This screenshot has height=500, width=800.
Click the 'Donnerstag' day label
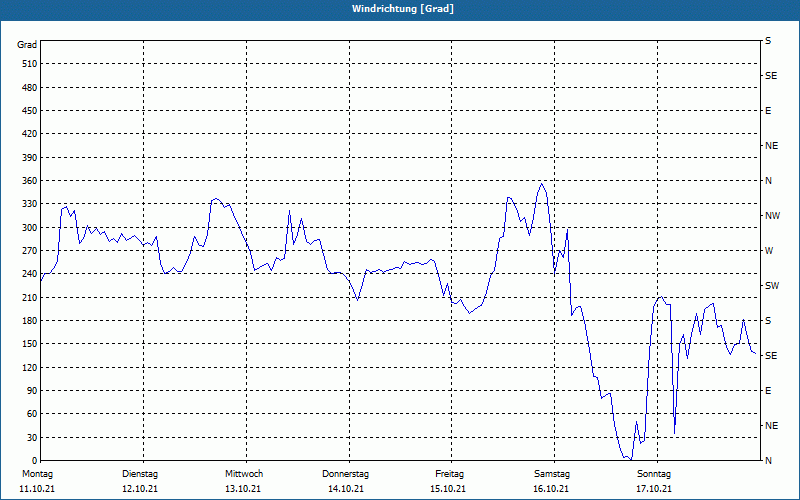point(345,474)
